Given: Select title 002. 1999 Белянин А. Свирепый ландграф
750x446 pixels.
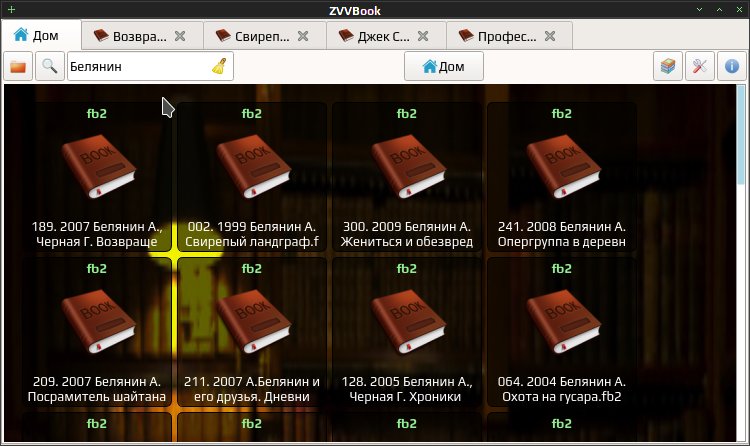Looking at the screenshot, I should point(252,234).
